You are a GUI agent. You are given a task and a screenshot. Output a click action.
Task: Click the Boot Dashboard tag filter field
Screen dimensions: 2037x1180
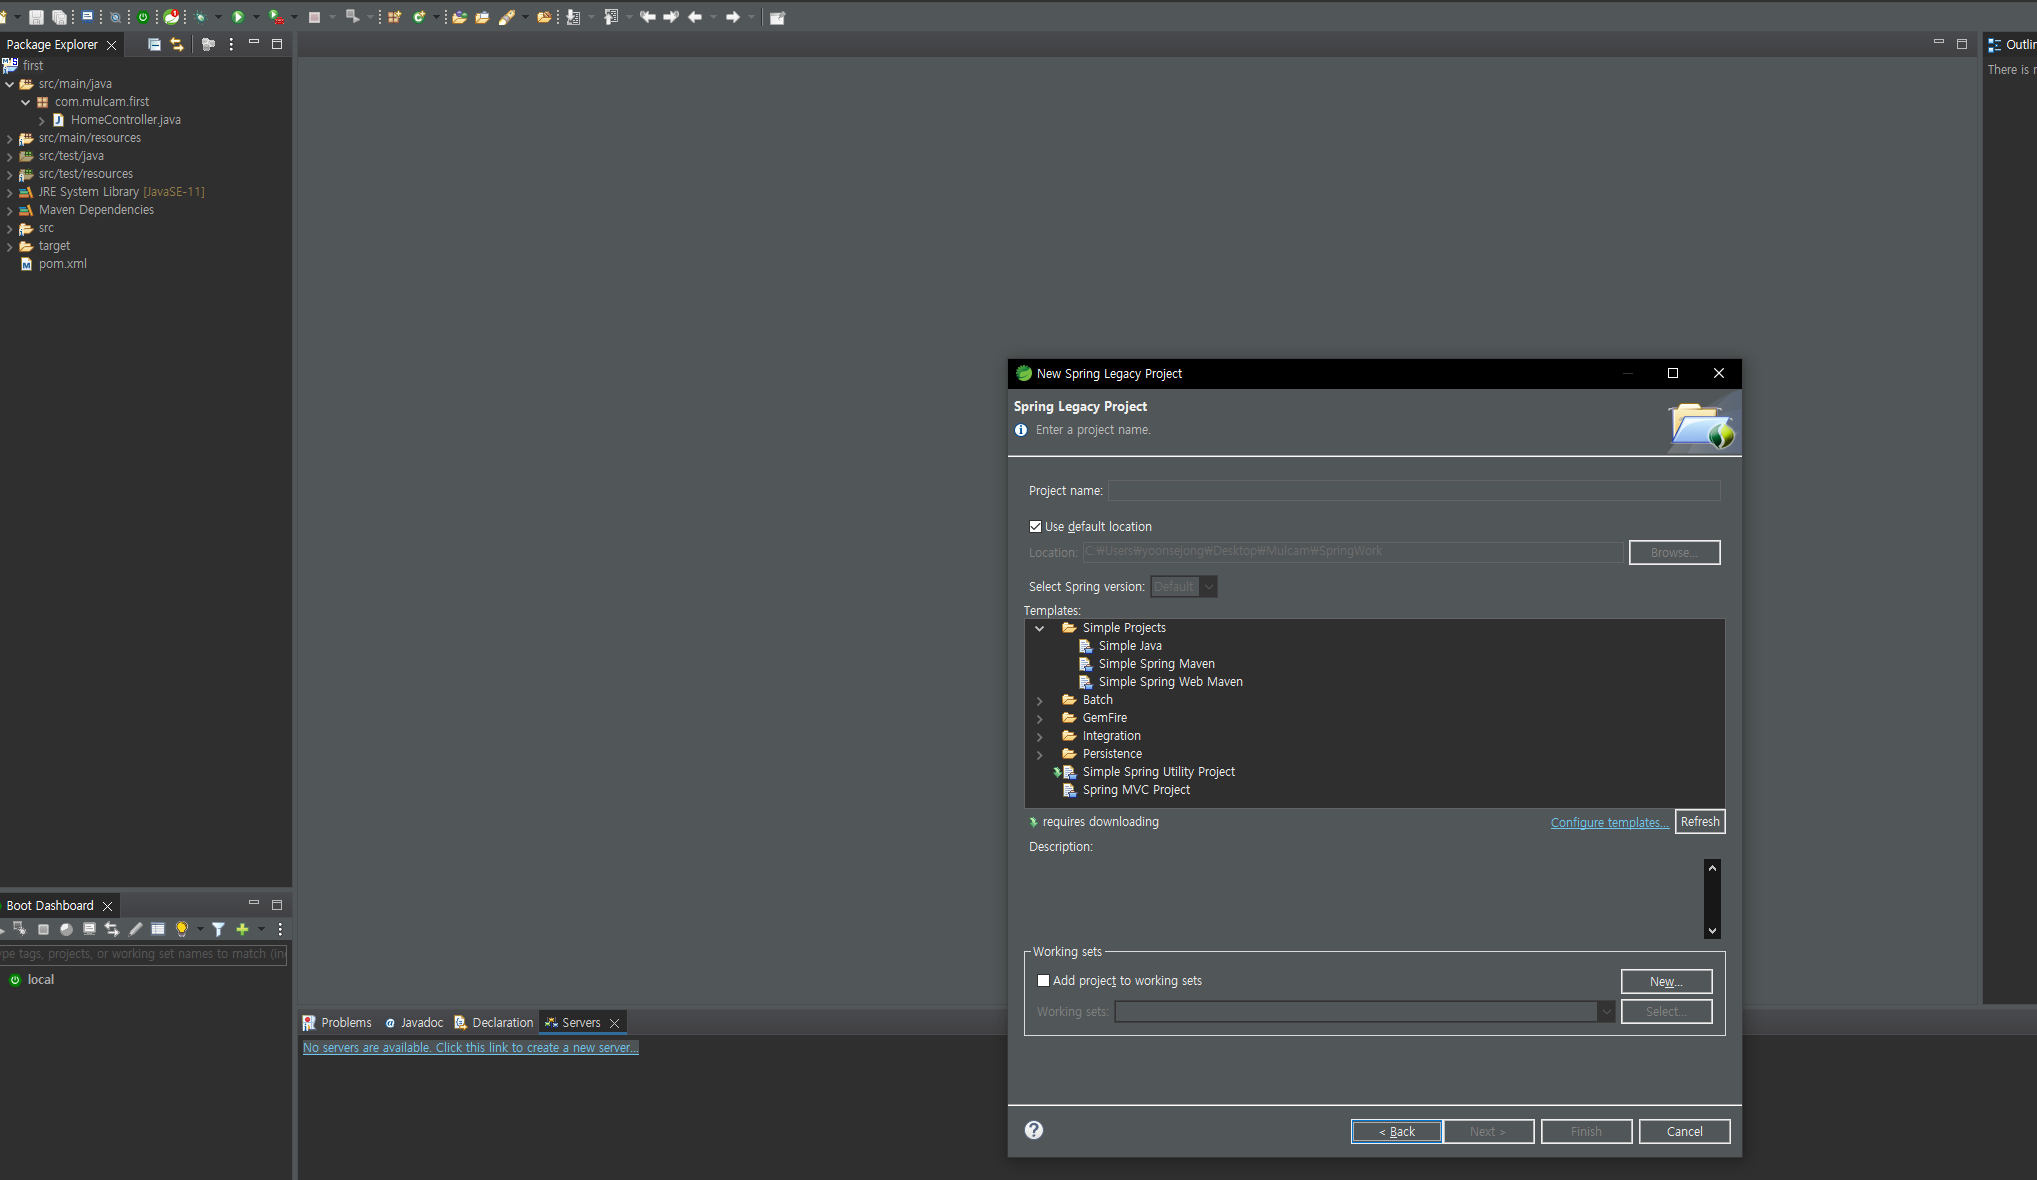click(144, 954)
